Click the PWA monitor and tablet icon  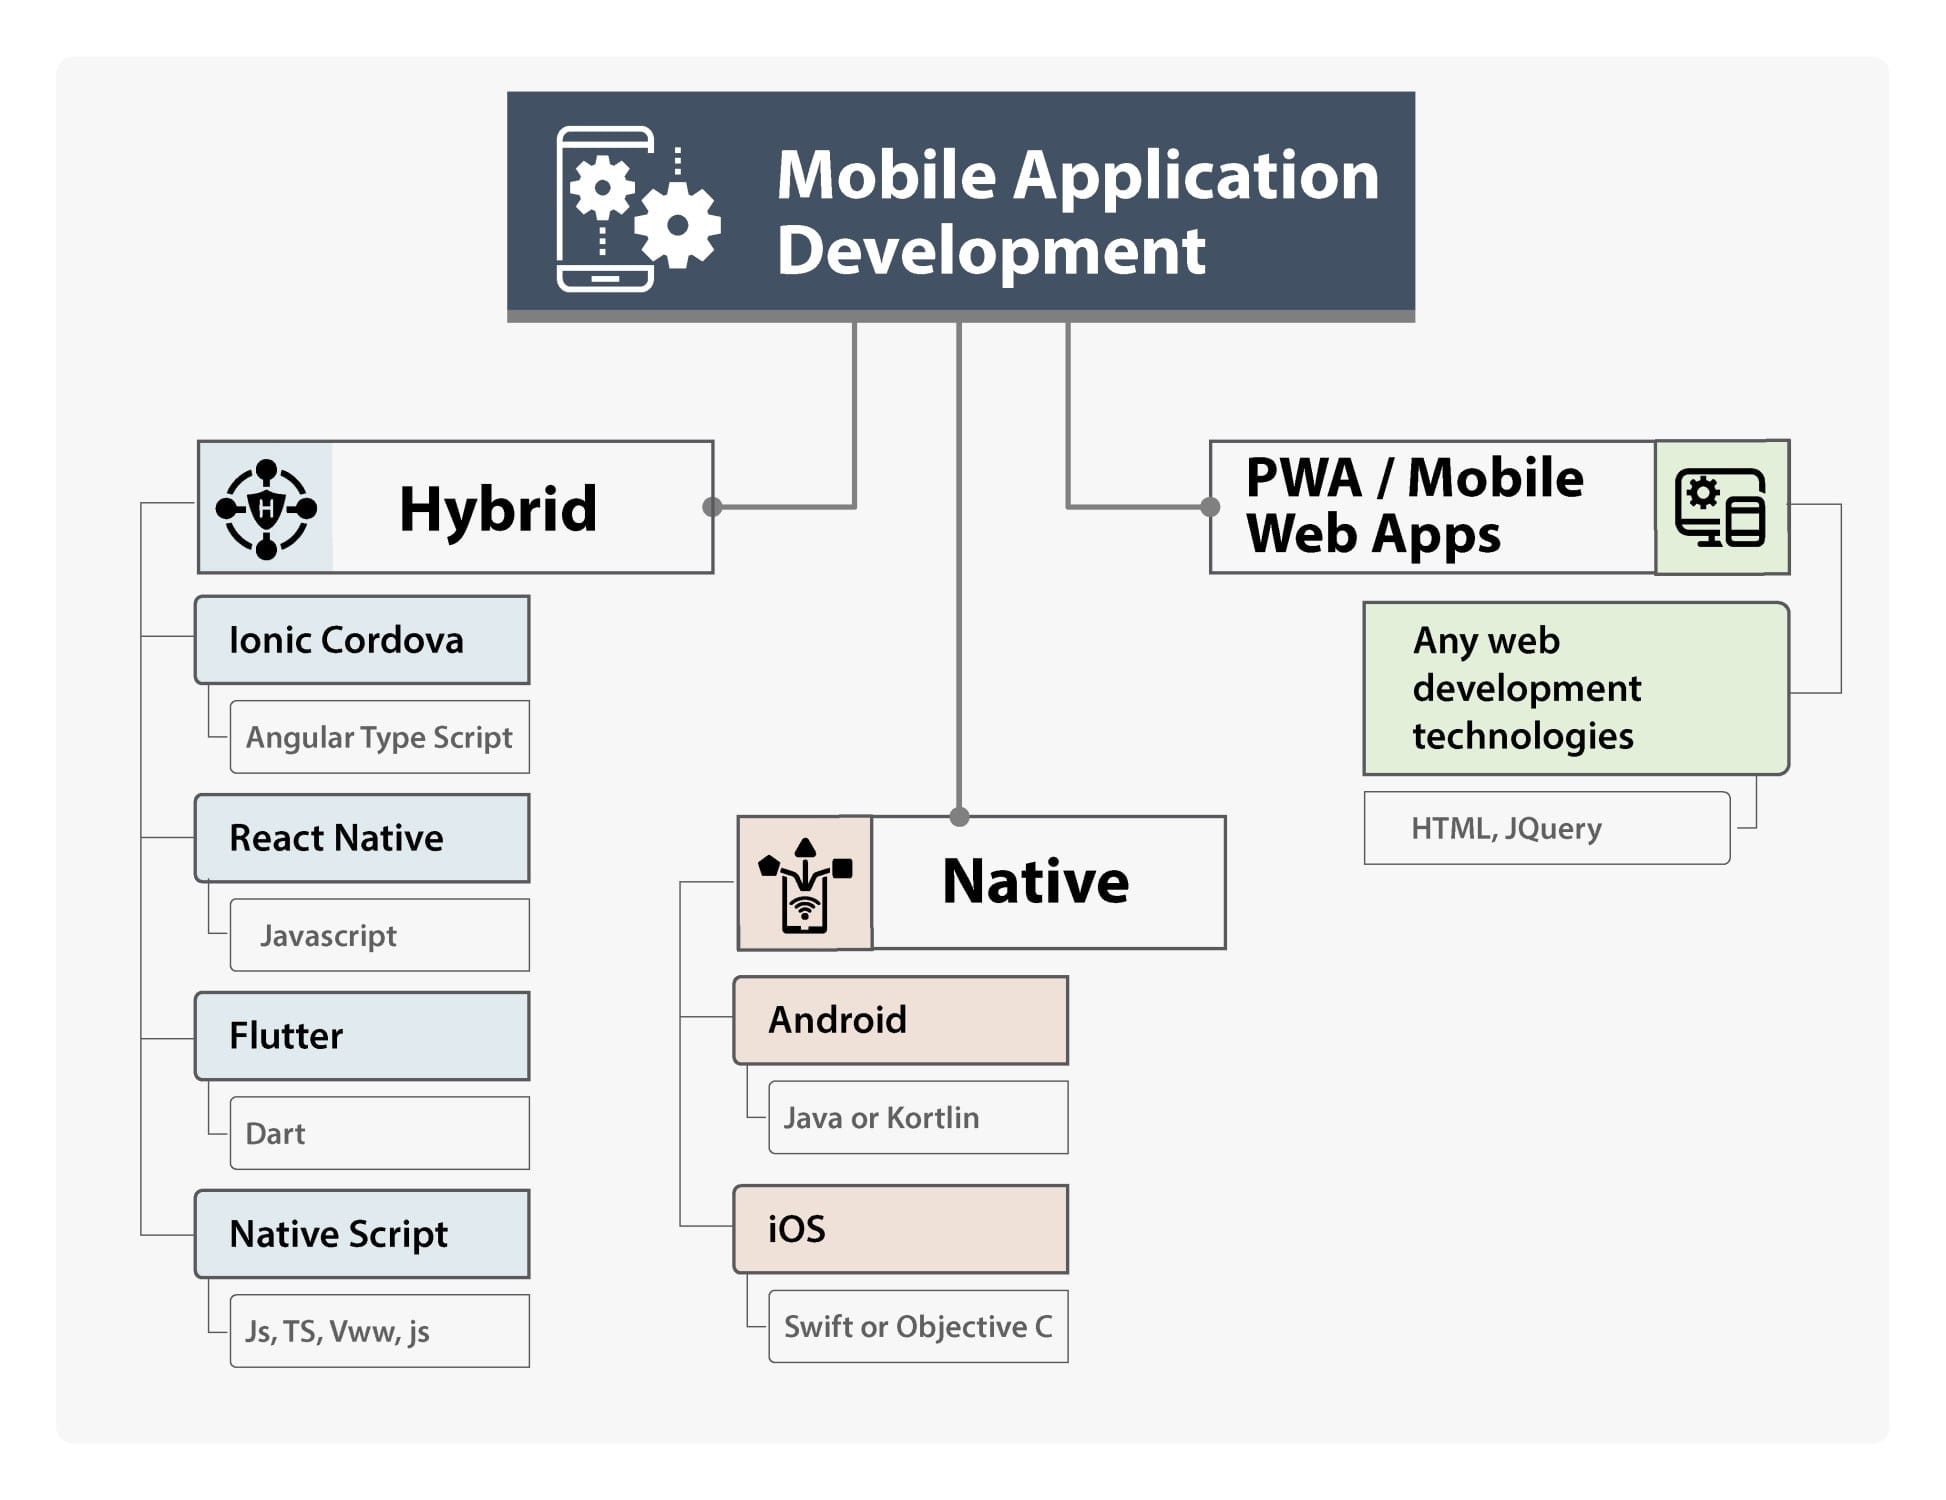(1720, 507)
